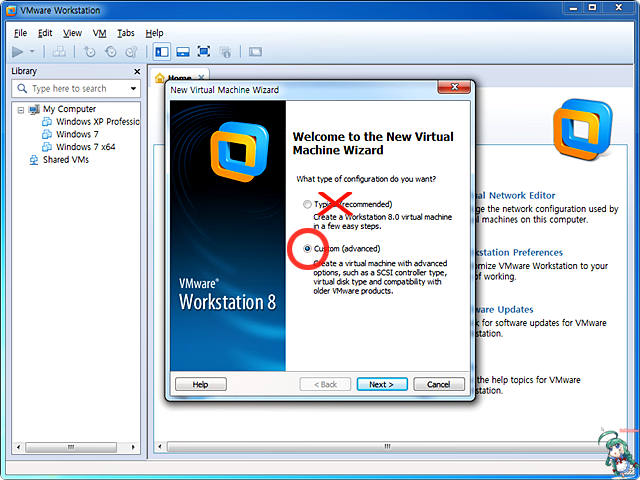The image size is (640, 480).
Task: Open the Virtual Network Editor link
Action: pos(516,196)
